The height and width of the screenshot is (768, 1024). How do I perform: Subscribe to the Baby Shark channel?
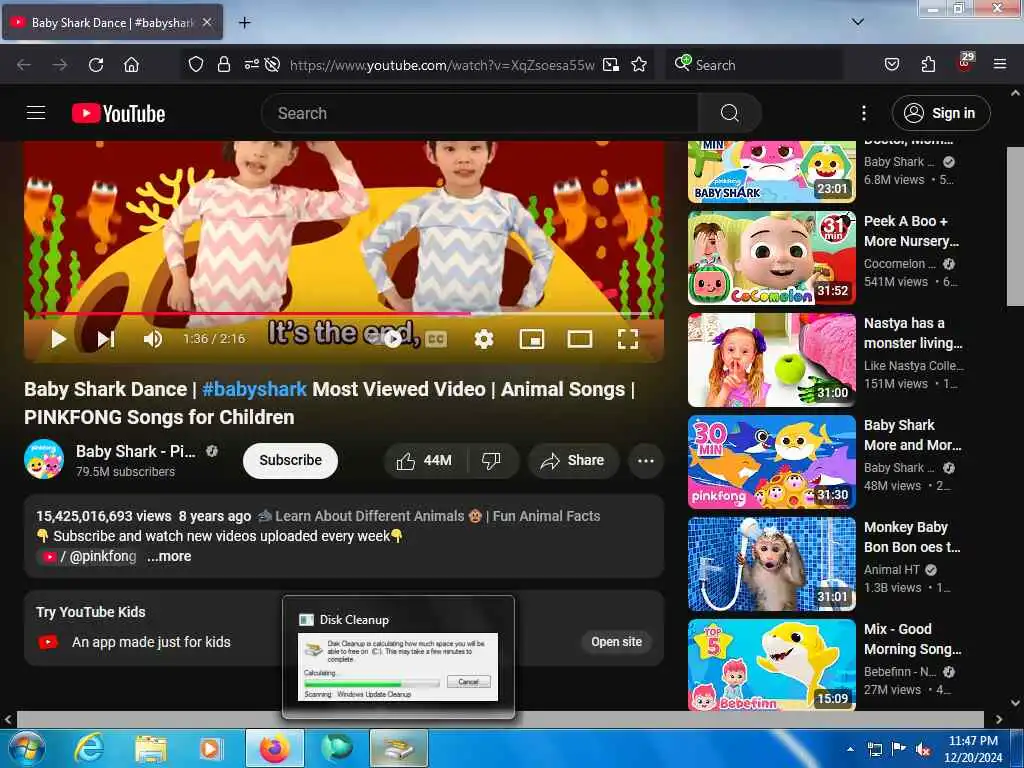coord(291,460)
